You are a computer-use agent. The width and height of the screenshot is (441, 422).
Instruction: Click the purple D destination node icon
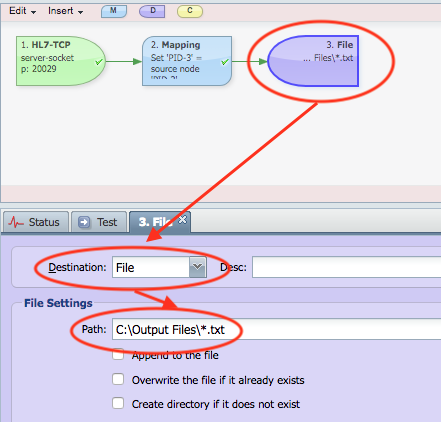point(152,11)
